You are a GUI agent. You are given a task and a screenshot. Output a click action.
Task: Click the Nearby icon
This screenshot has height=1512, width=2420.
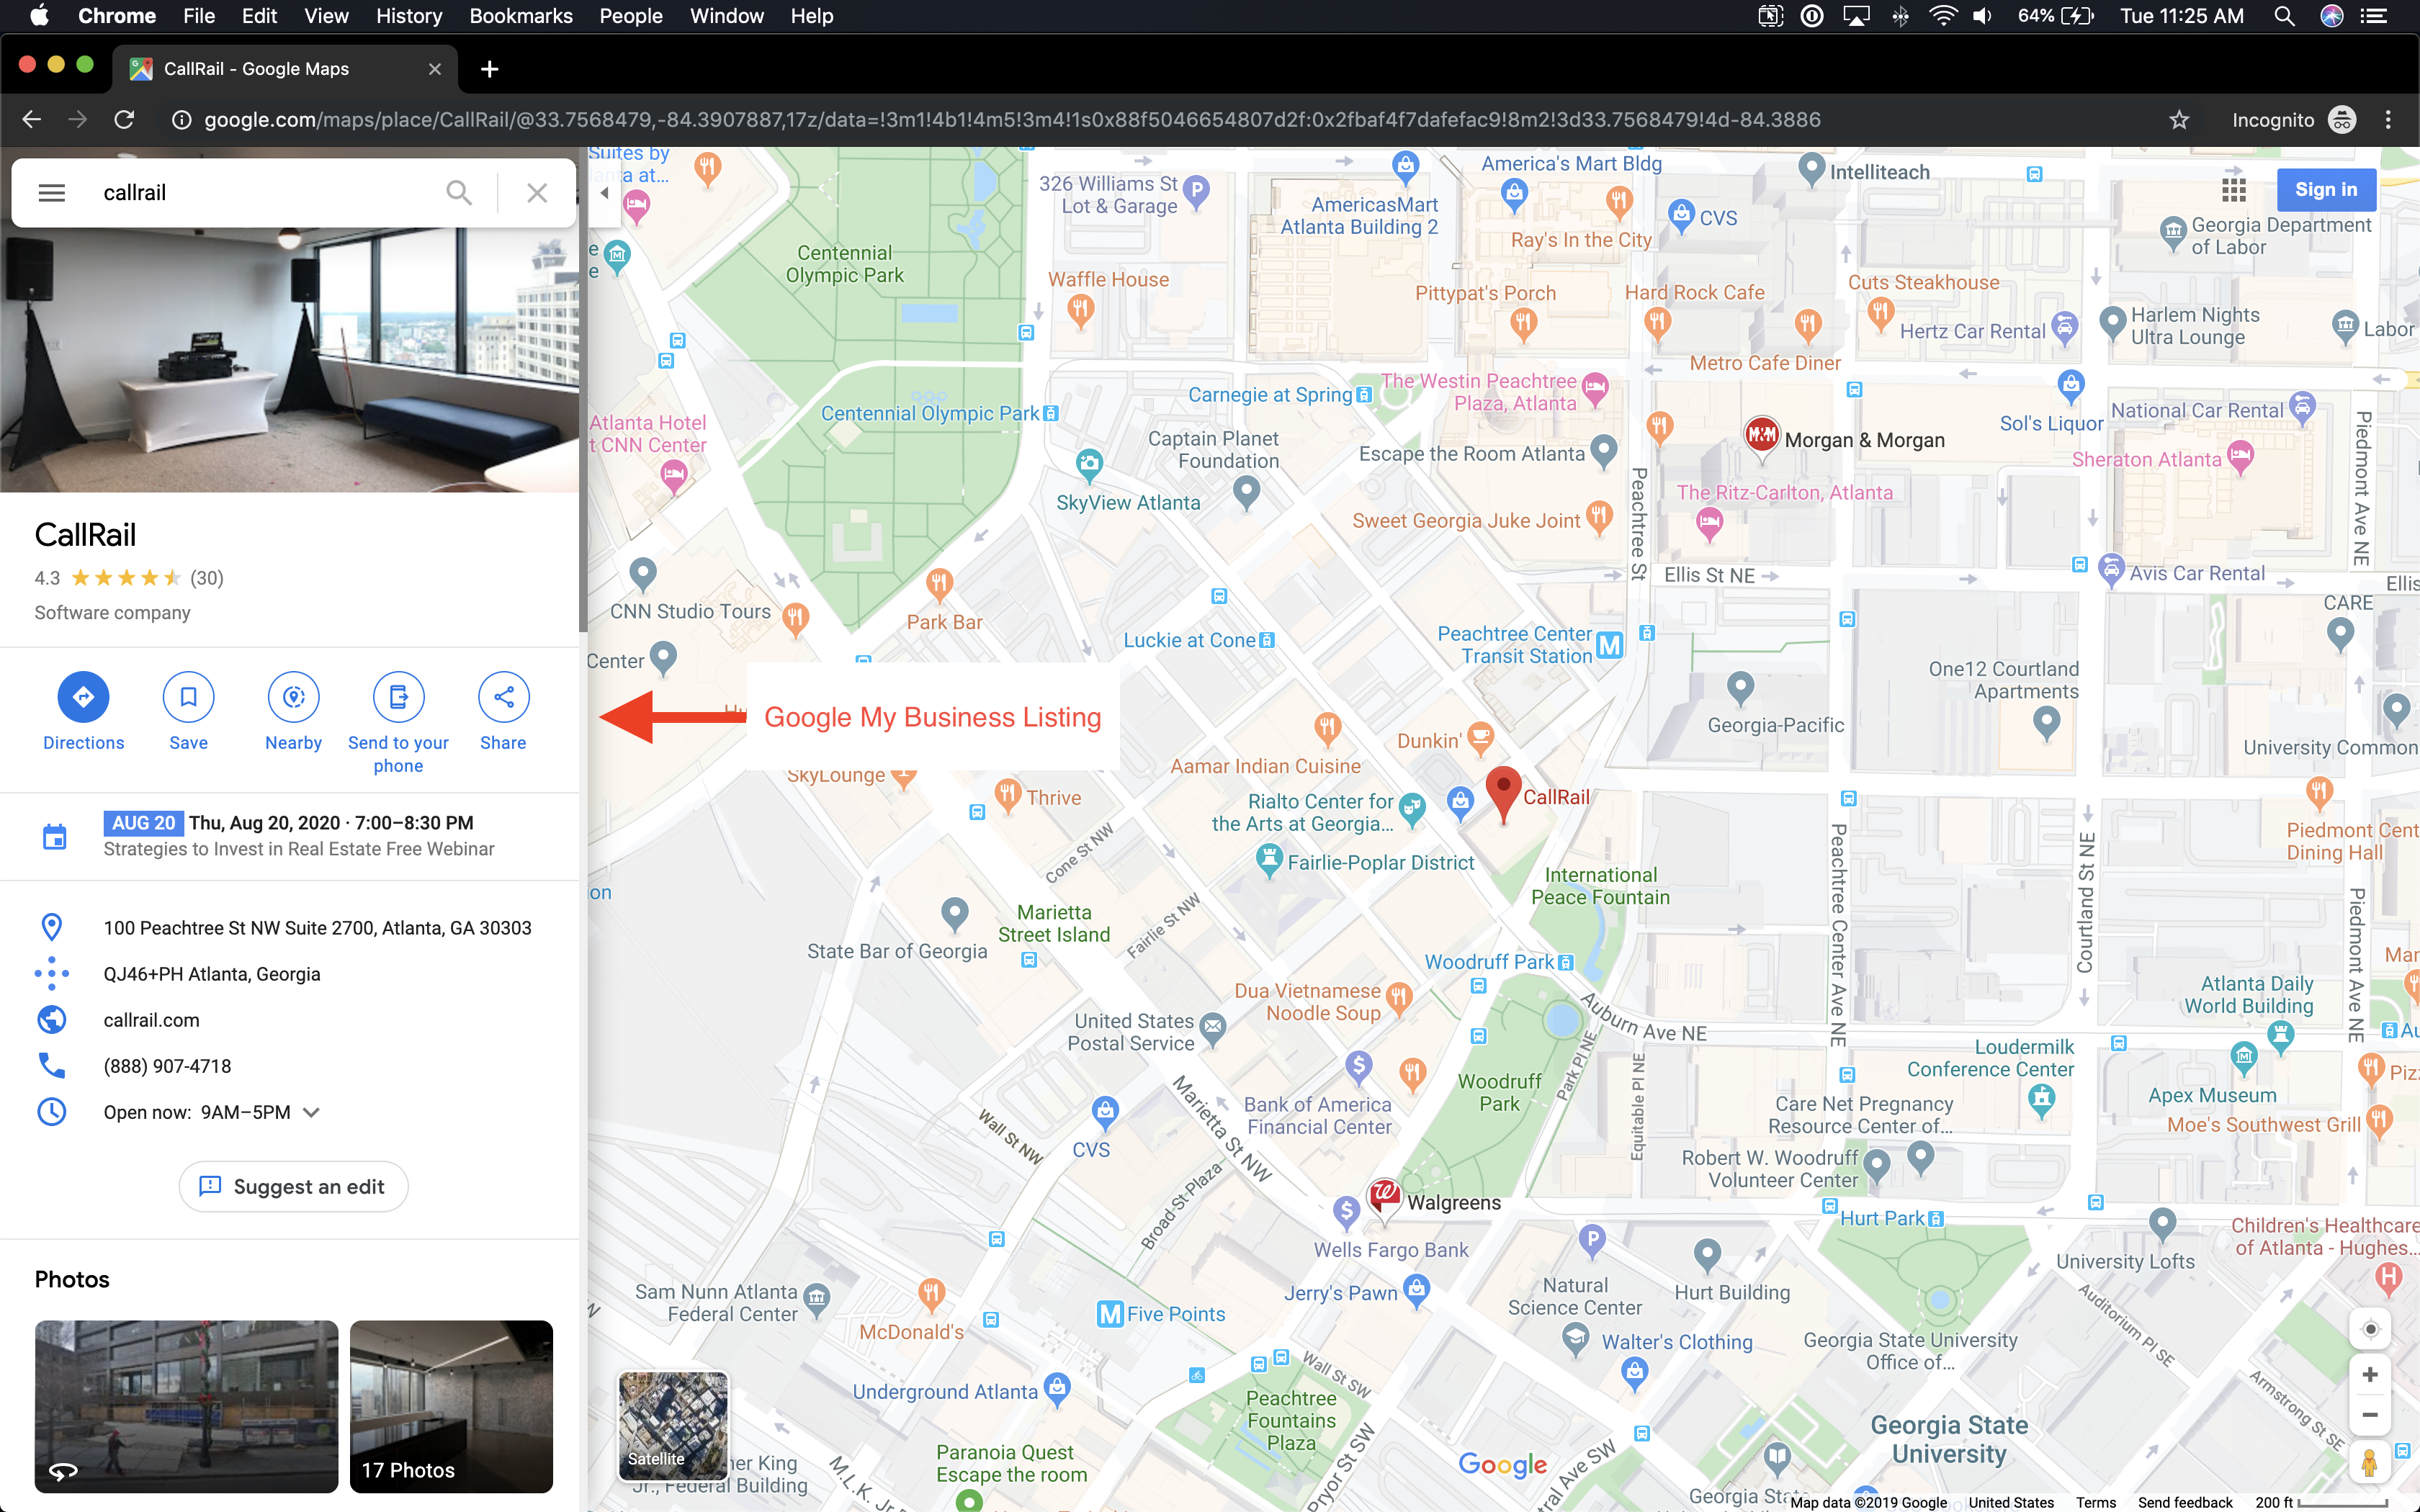(x=293, y=697)
